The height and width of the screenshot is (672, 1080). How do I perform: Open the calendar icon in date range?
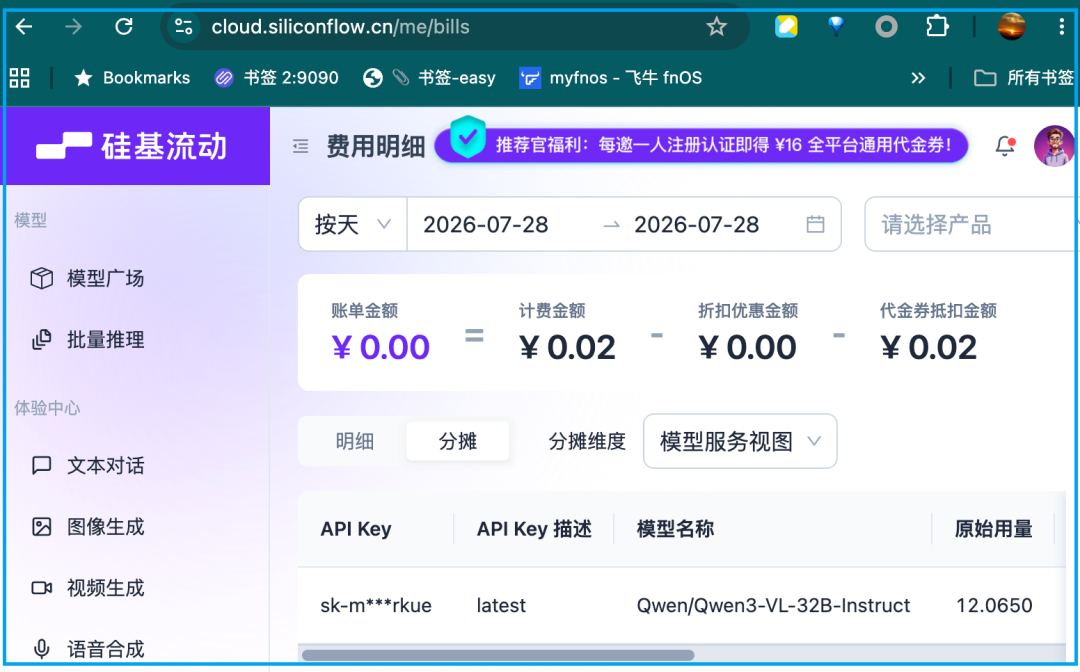point(816,224)
